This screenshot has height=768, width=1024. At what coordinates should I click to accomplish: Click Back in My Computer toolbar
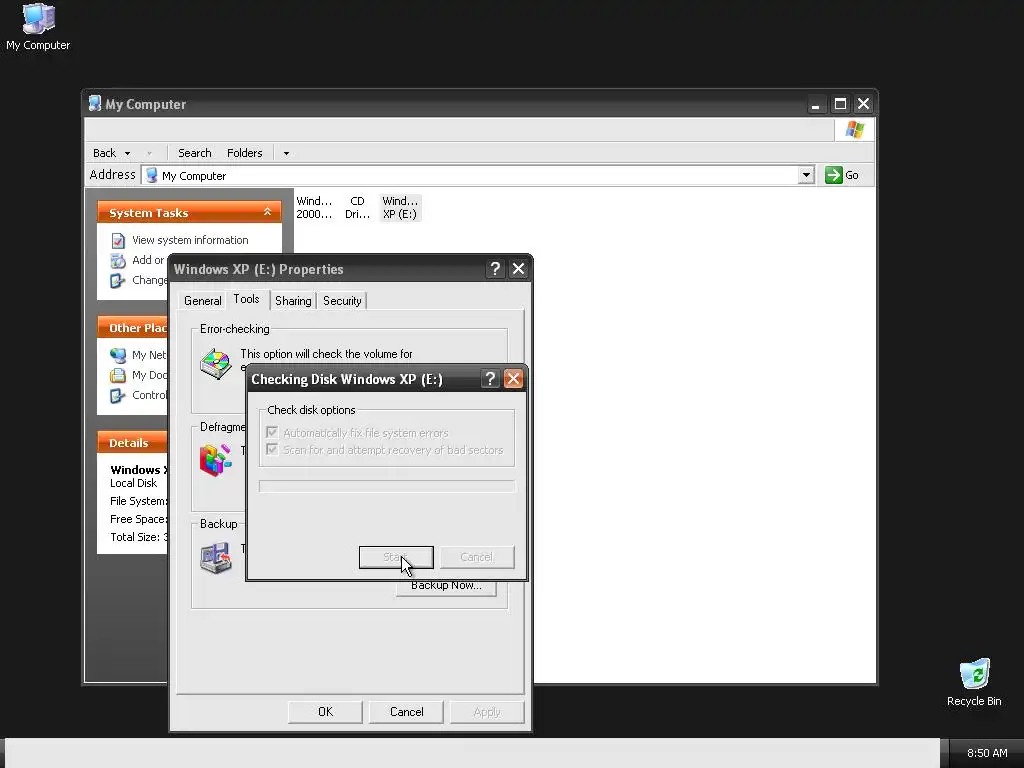[x=104, y=153]
